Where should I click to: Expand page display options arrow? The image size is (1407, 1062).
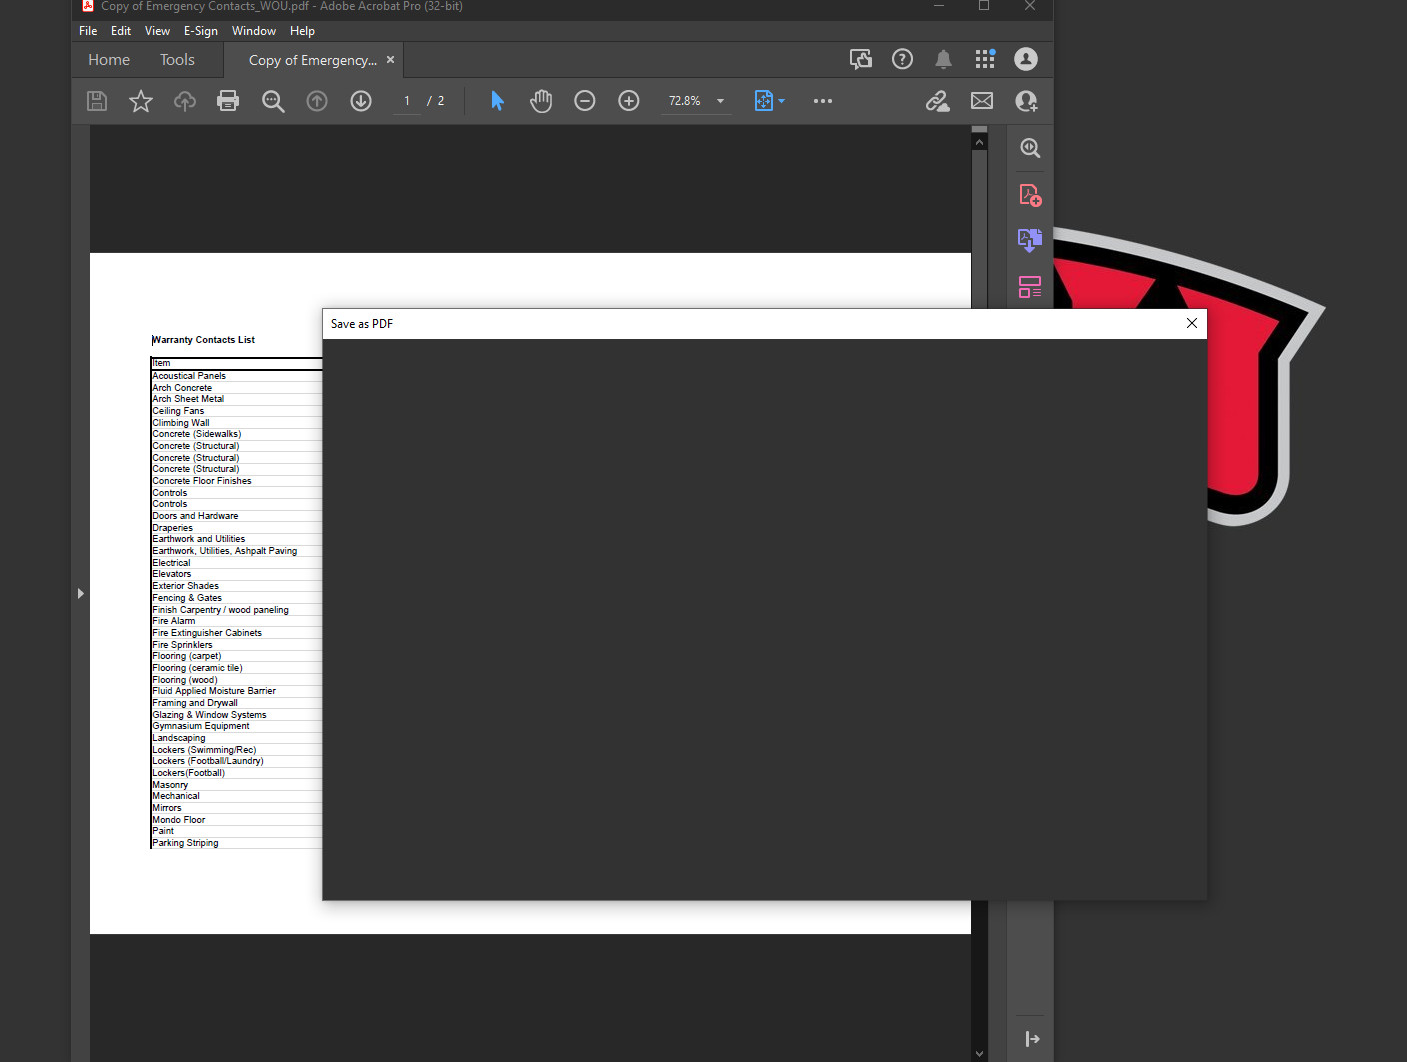[782, 101]
